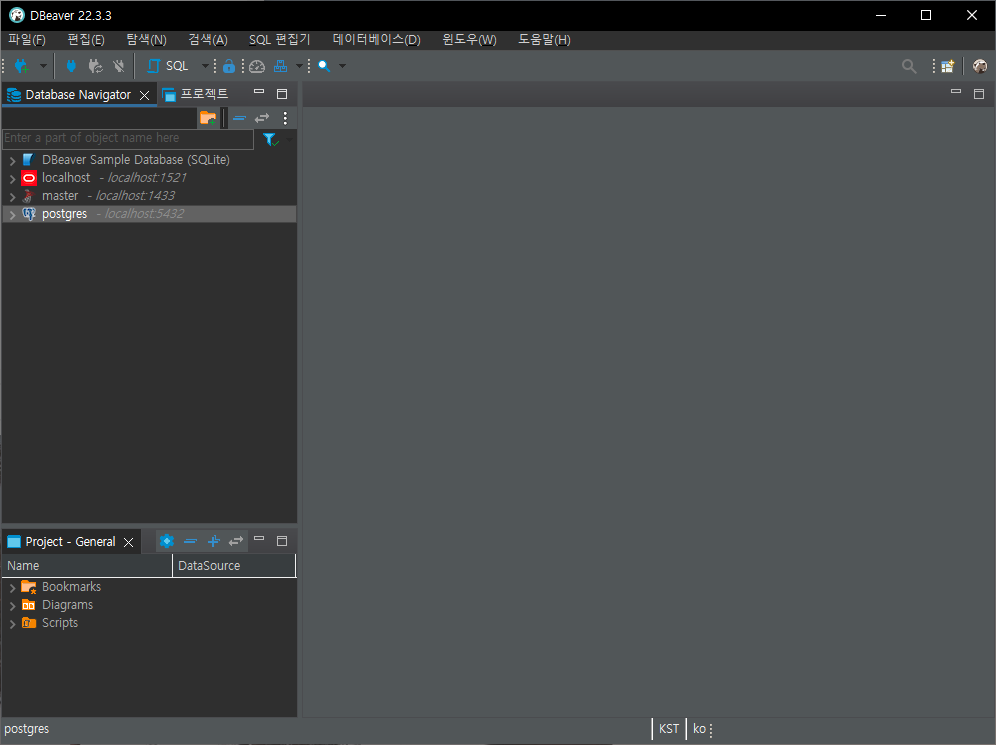Image resolution: width=996 pixels, height=745 pixels.
Task: Click the Open Perspective icon at top right
Action: pos(948,66)
